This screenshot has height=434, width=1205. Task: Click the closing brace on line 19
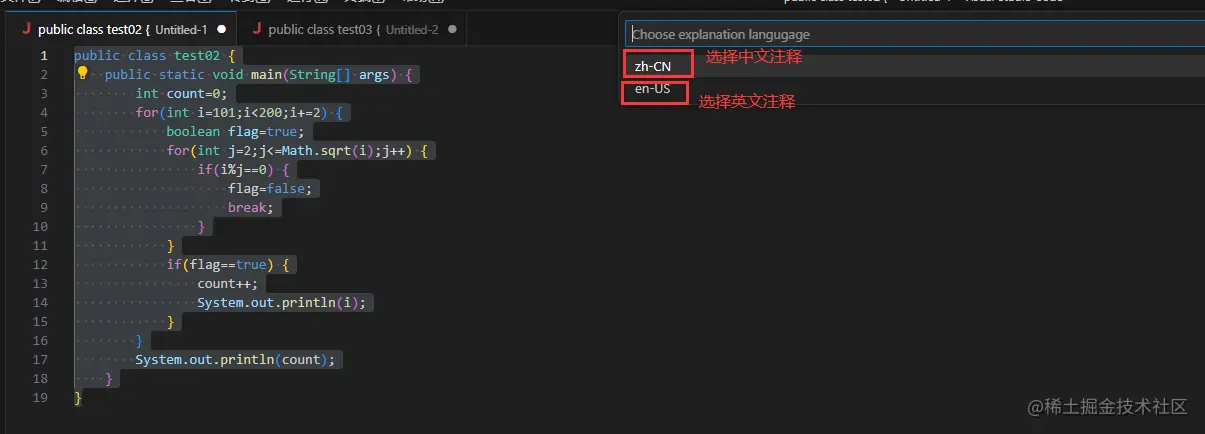78,397
